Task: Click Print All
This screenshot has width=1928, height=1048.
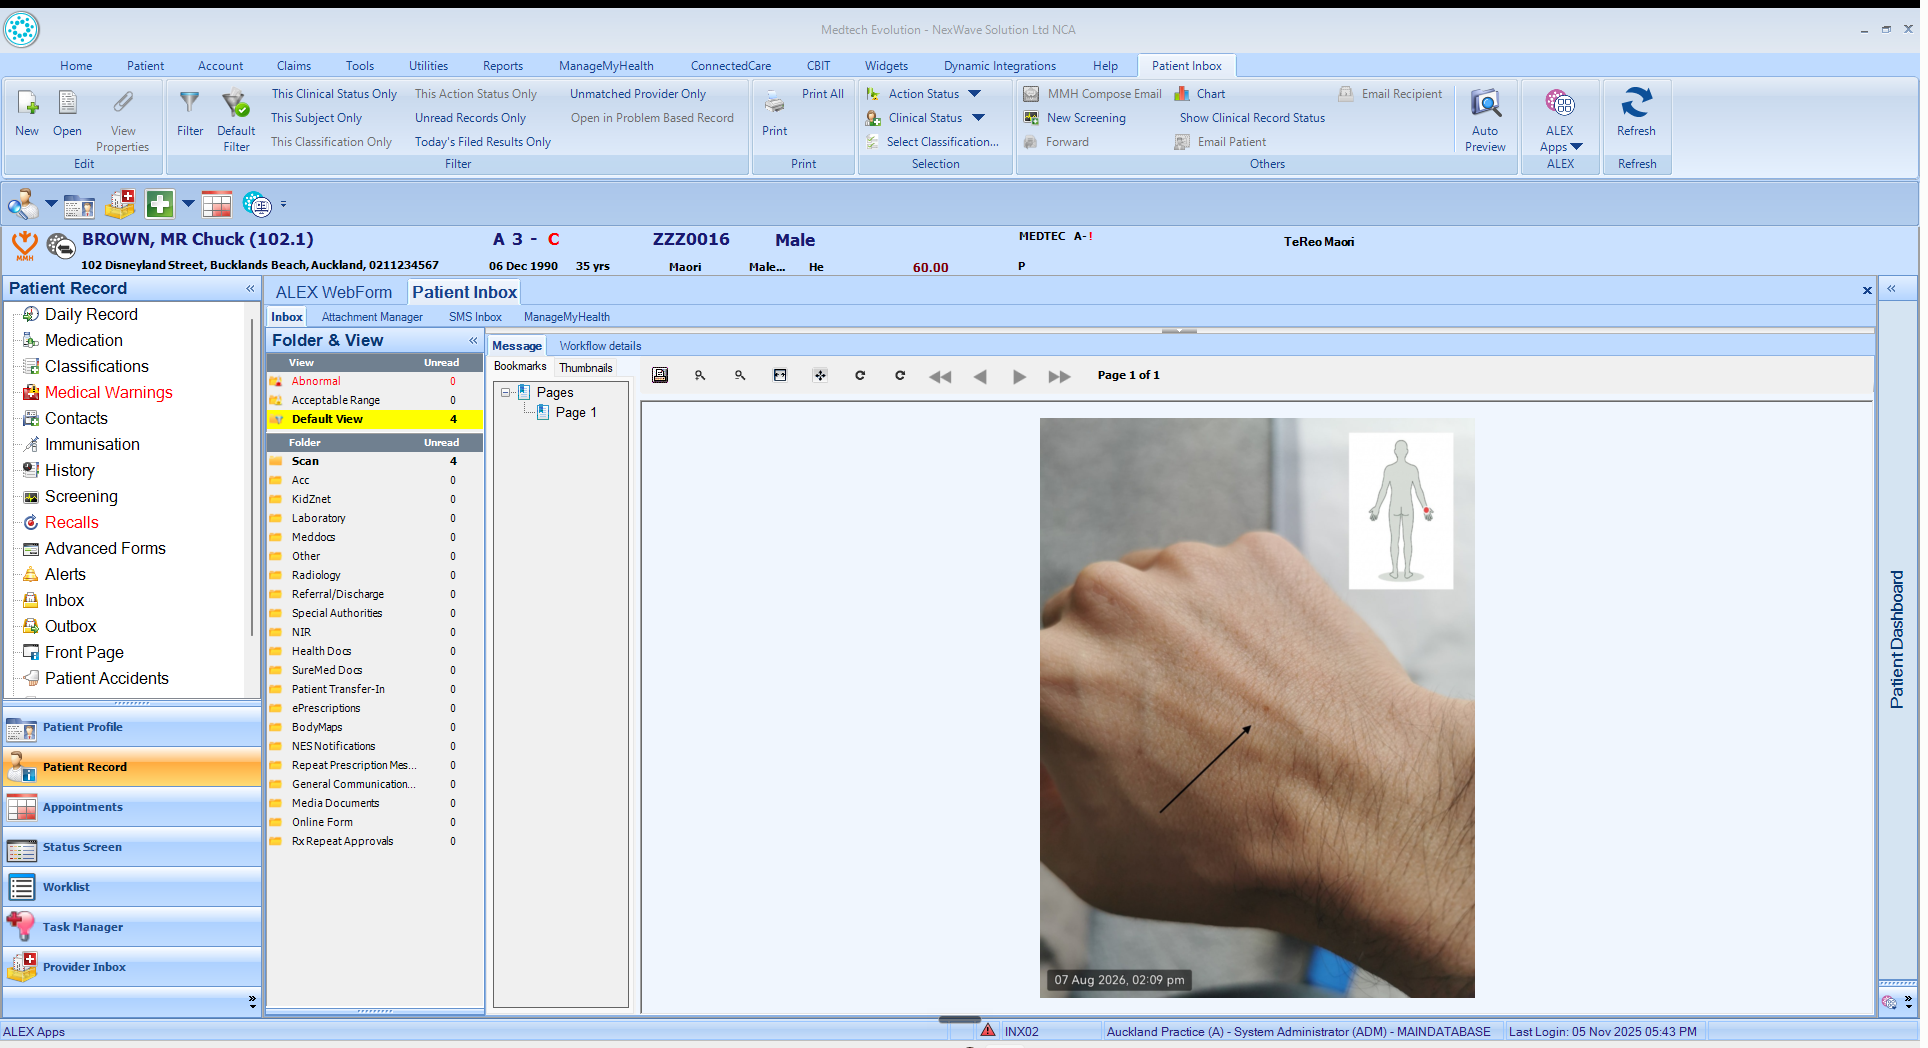Action: click(822, 94)
